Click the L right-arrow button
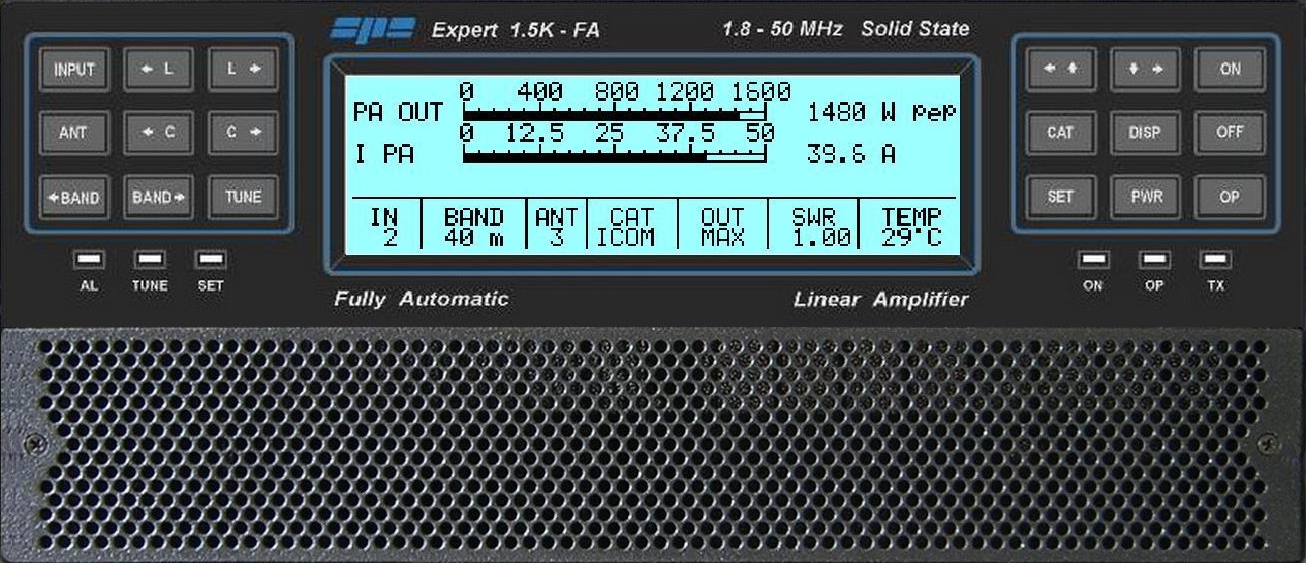Image resolution: width=1306 pixels, height=563 pixels. 243,70
